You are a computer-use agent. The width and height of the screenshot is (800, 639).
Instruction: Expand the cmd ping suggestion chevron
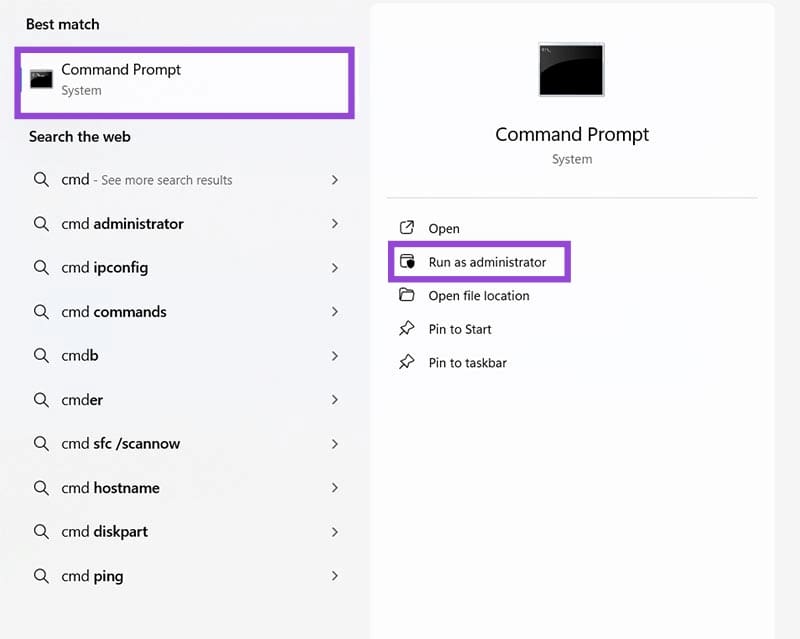click(x=334, y=576)
